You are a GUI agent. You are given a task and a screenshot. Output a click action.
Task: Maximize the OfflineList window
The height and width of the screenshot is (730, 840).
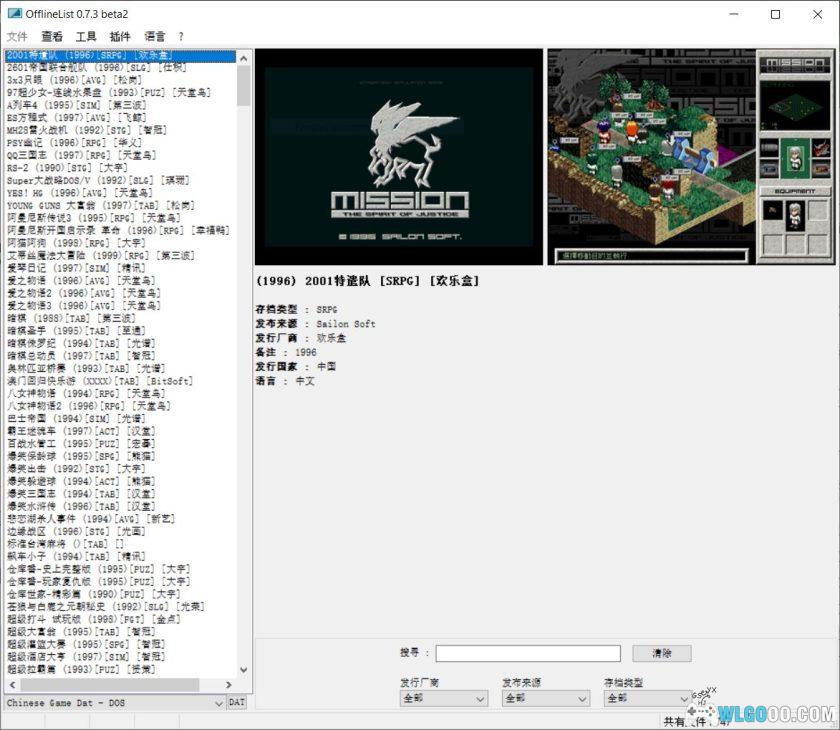[x=775, y=14]
